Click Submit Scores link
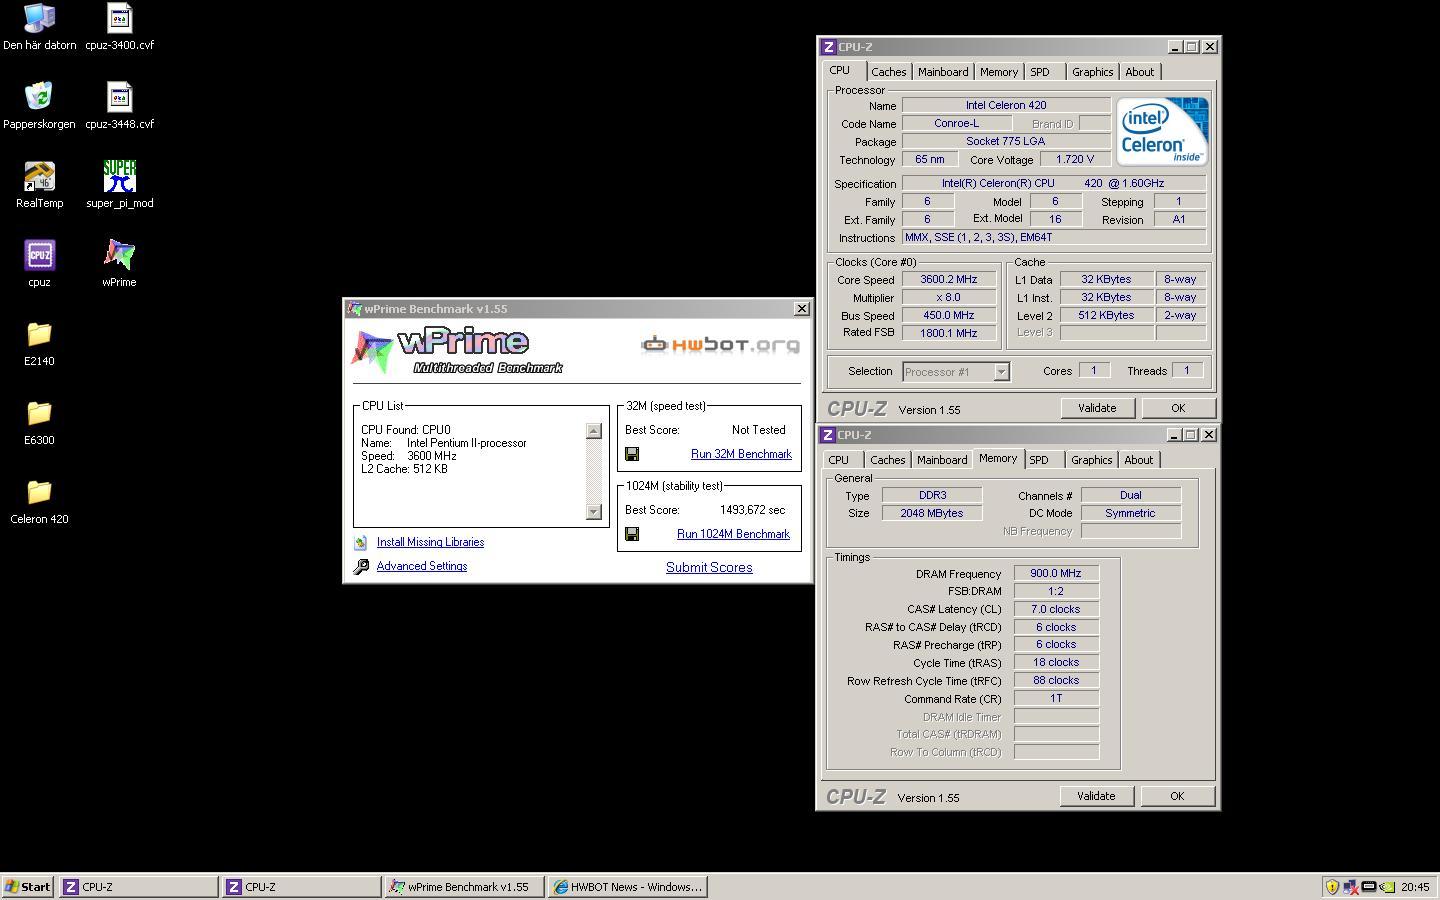1440x900 pixels. point(709,567)
